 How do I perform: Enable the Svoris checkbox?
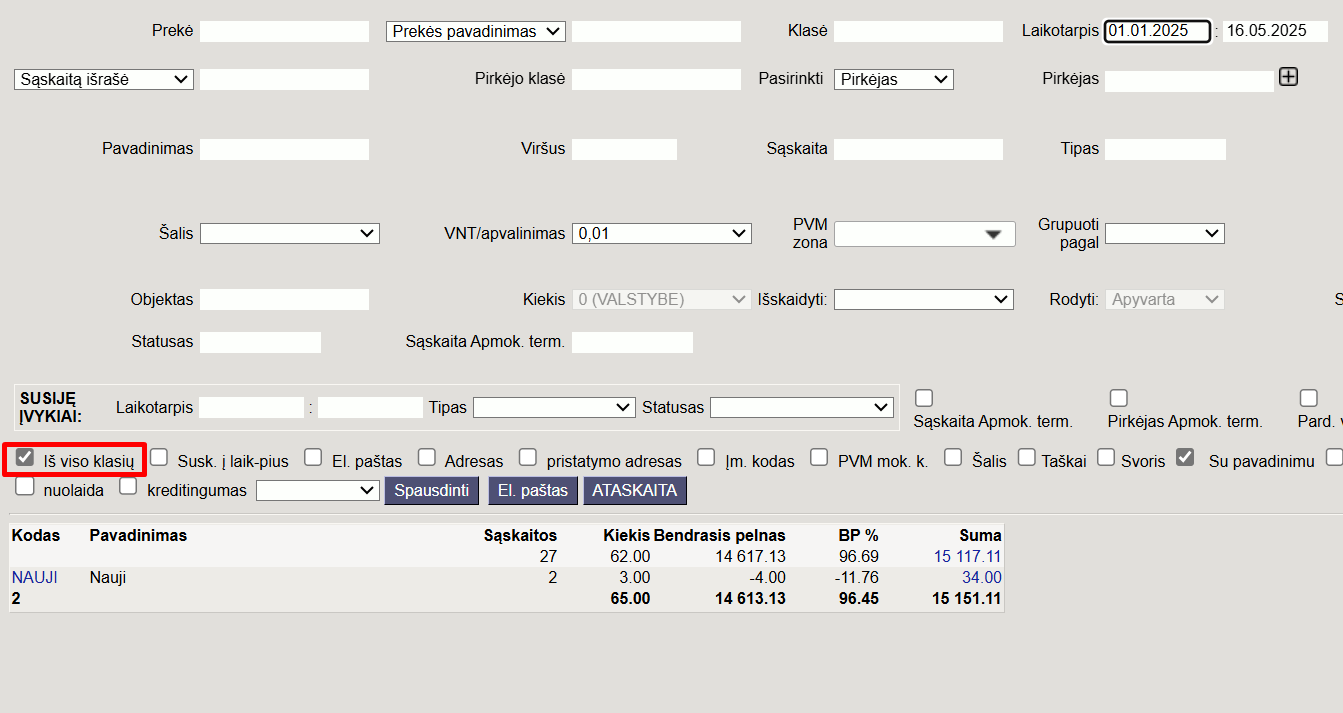(x=1106, y=458)
